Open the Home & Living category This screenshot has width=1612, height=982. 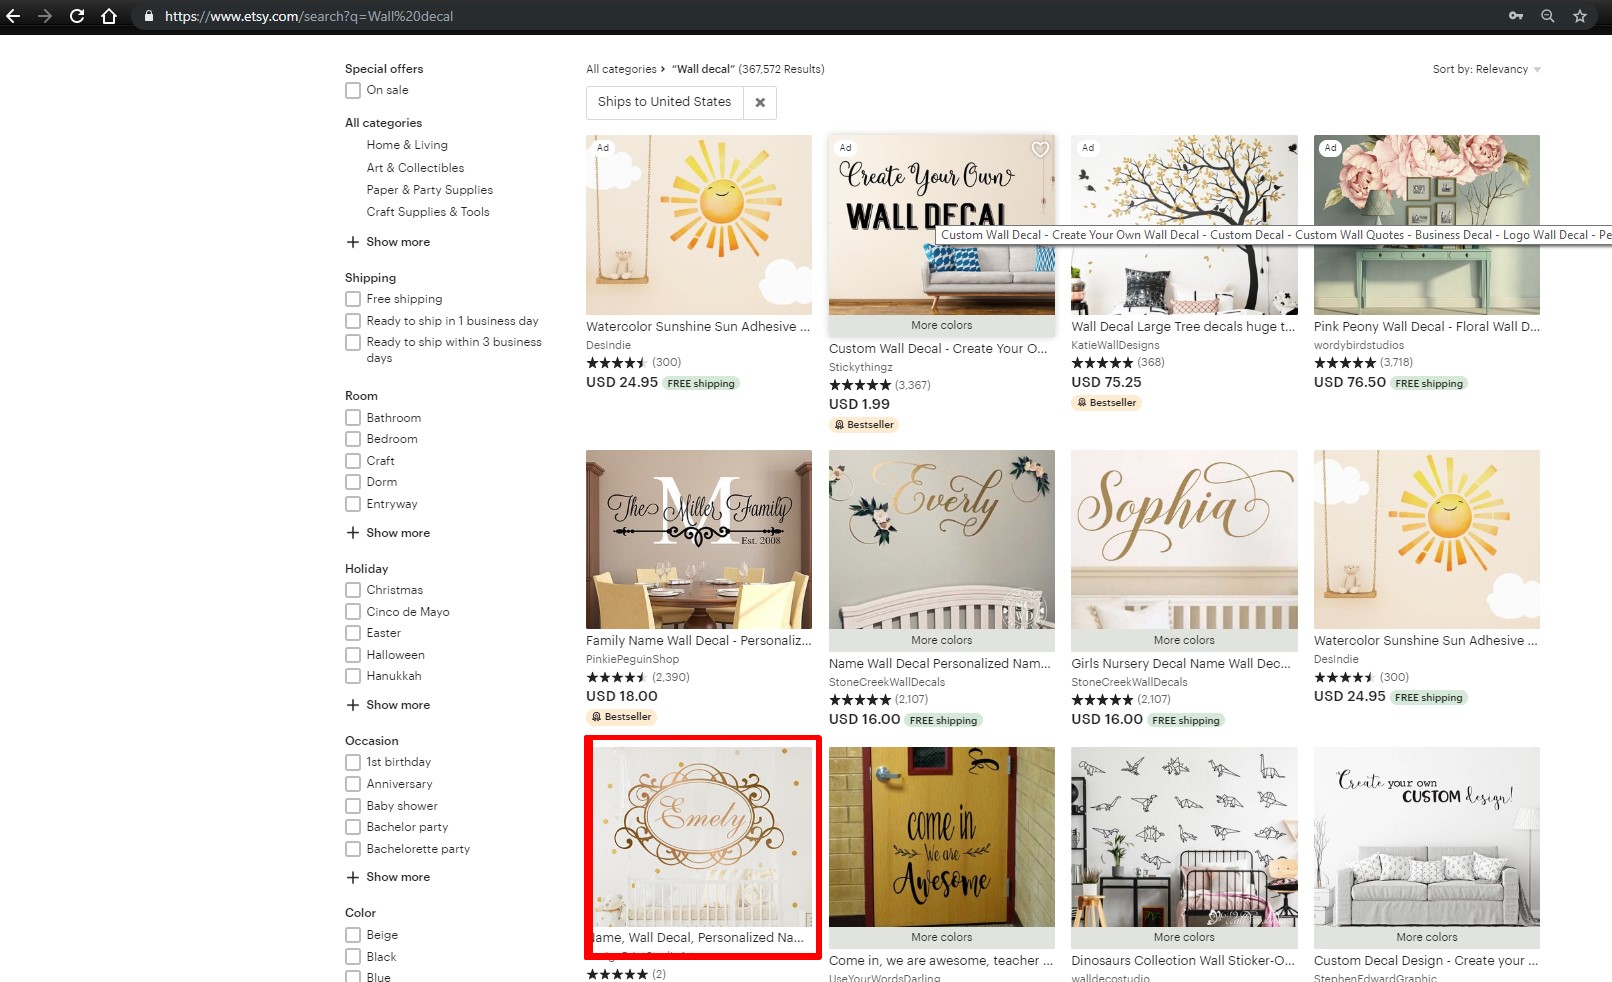pos(407,145)
